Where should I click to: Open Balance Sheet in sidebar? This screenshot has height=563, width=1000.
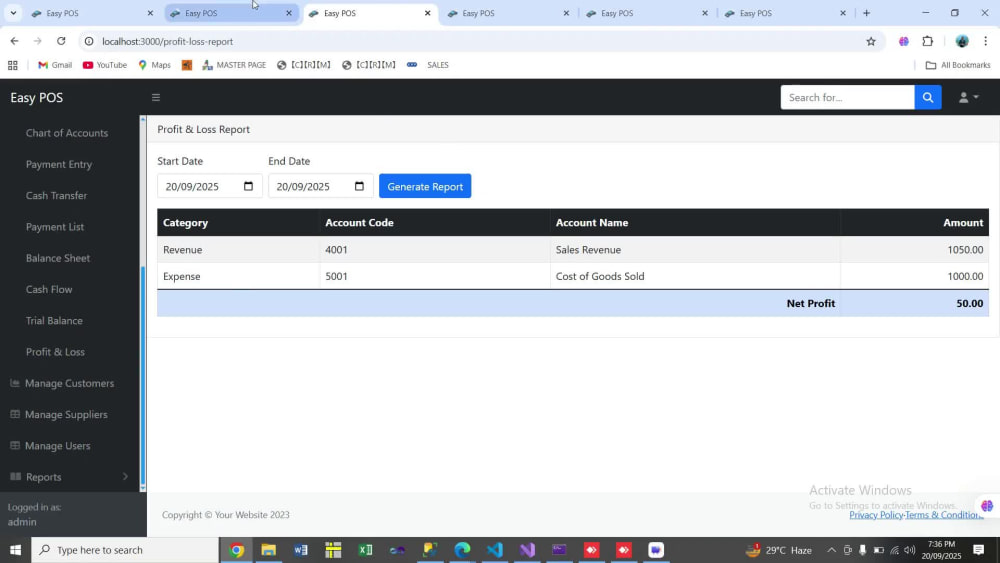coord(58,258)
